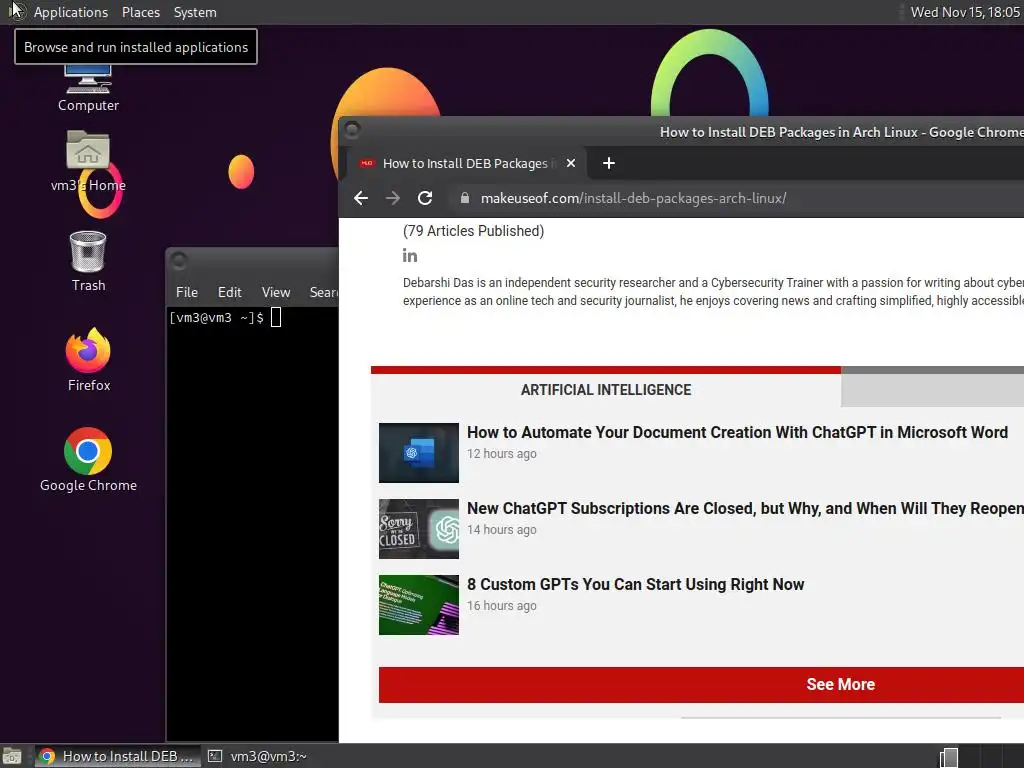1024x768 pixels.
Task: View site security lock icon
Action: point(464,198)
